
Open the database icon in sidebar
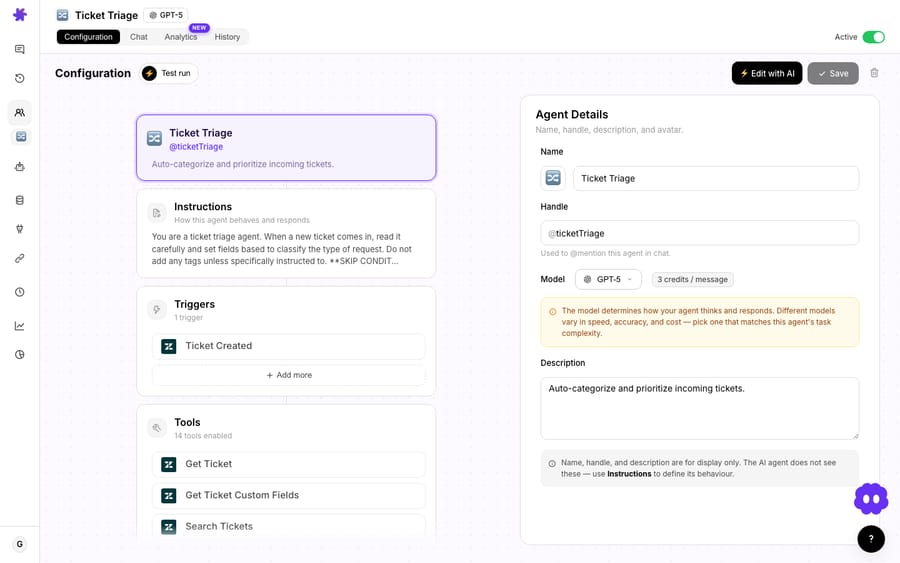pyautogui.click(x=20, y=200)
